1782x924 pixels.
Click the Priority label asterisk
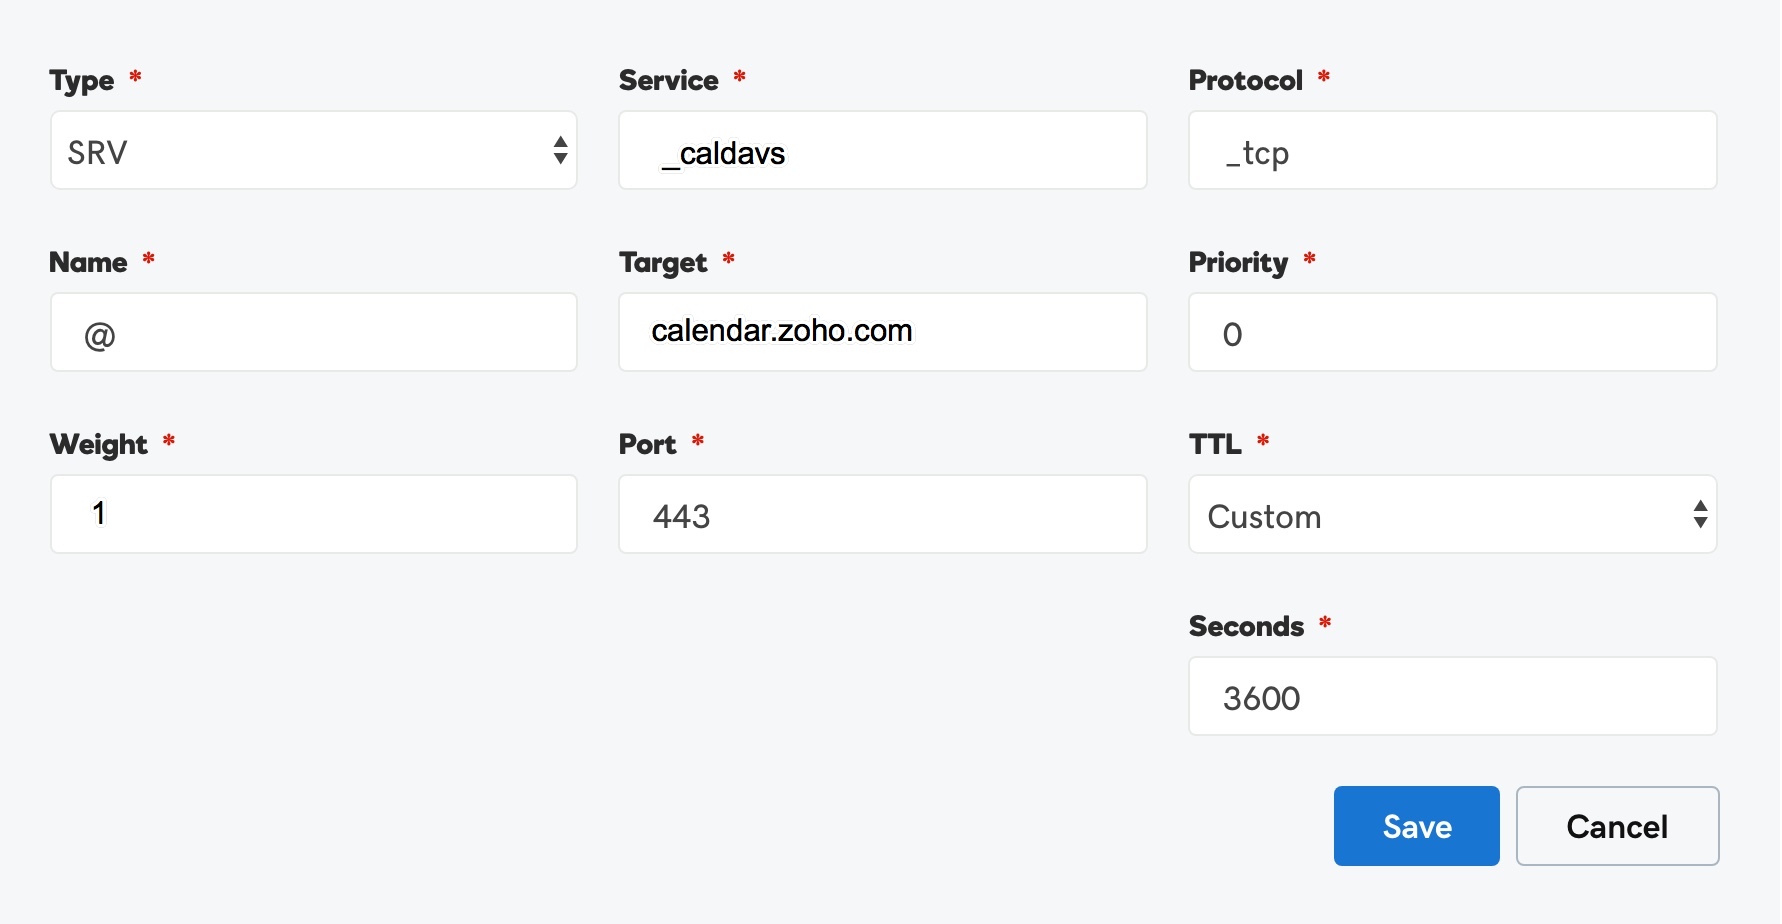click(x=1310, y=260)
